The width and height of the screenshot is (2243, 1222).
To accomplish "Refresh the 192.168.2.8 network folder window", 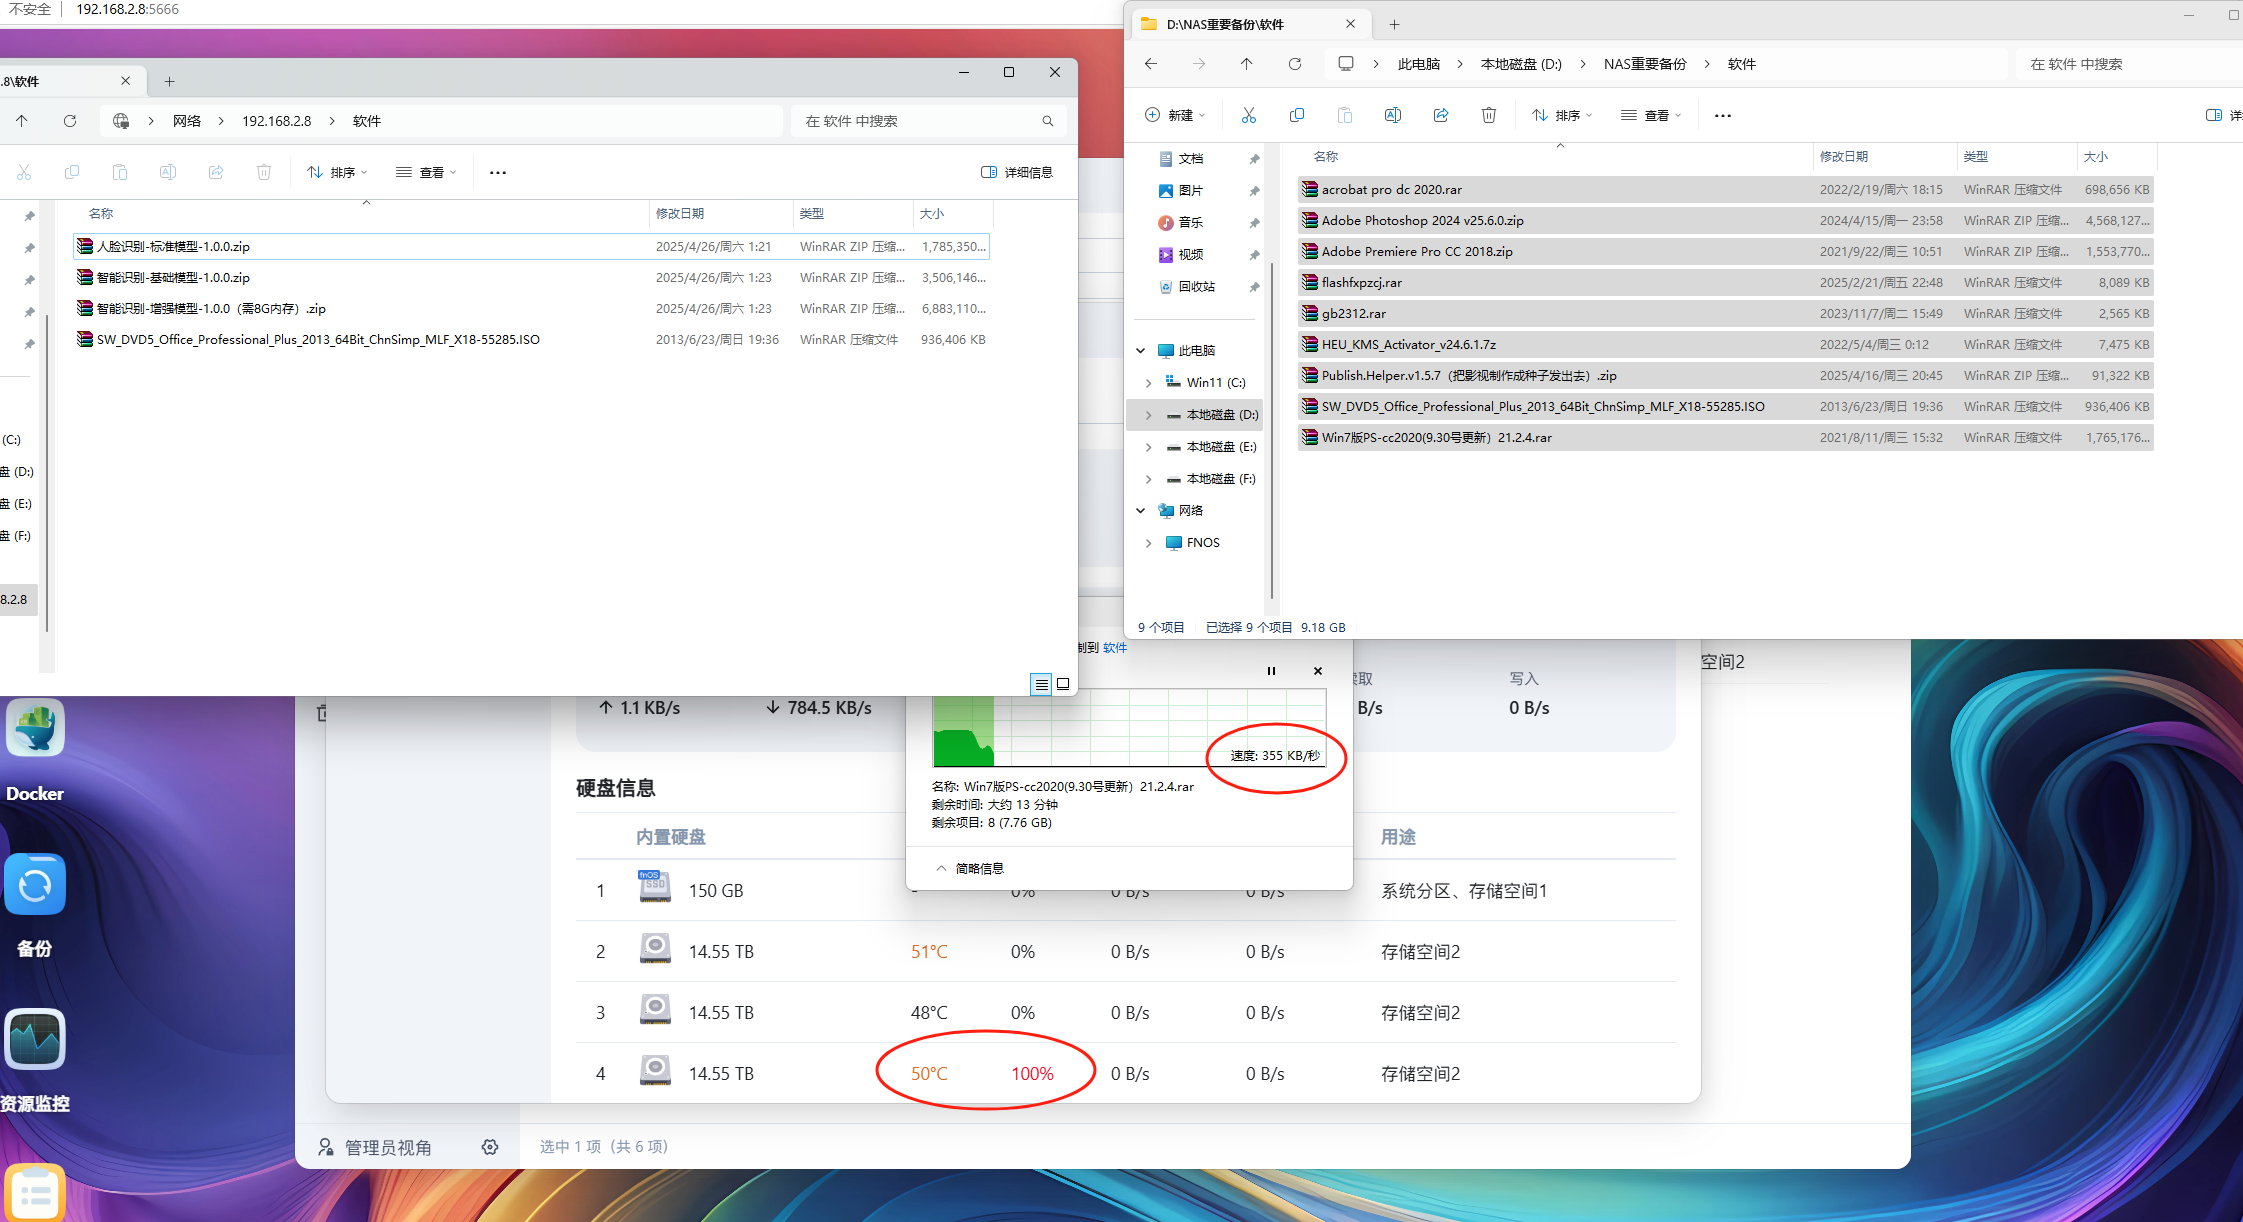I will coord(69,121).
